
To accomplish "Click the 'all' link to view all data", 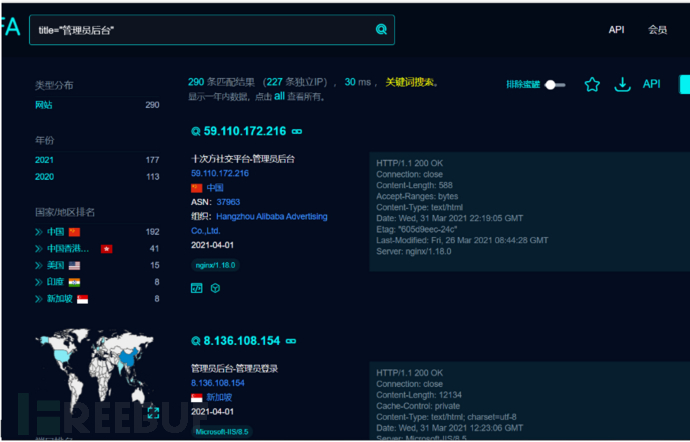I will click(x=280, y=97).
